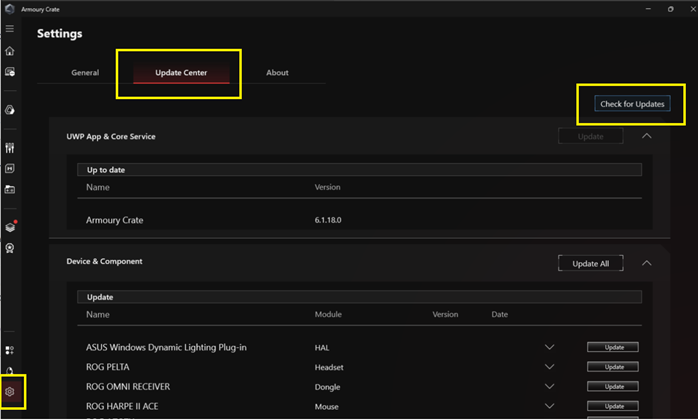Click the Armoury Crate logo in title bar
The height and width of the screenshot is (420, 698).
point(9,9)
